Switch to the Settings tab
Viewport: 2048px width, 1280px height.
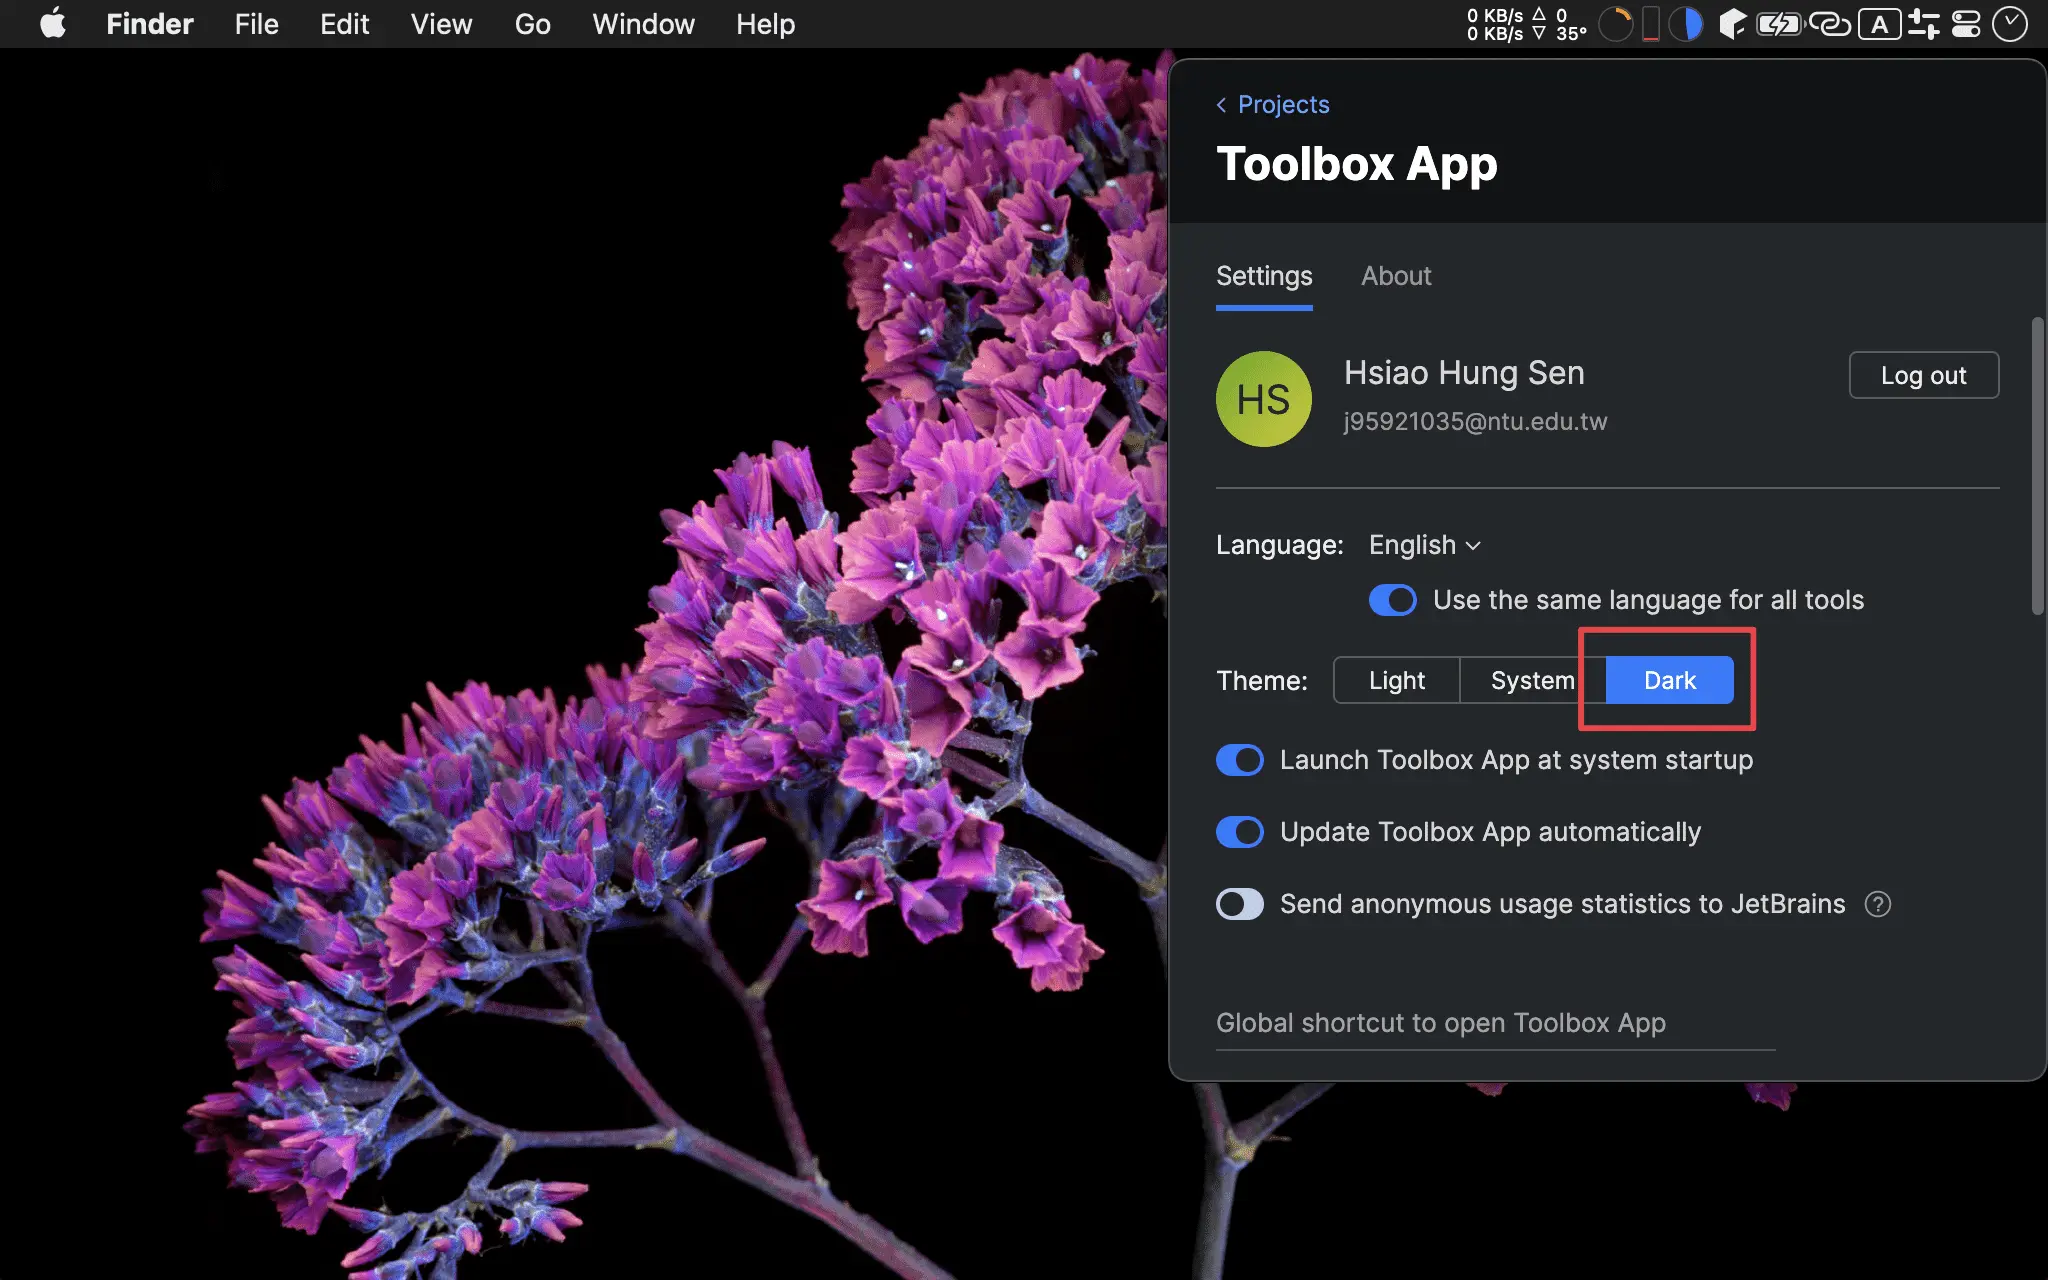[1264, 276]
